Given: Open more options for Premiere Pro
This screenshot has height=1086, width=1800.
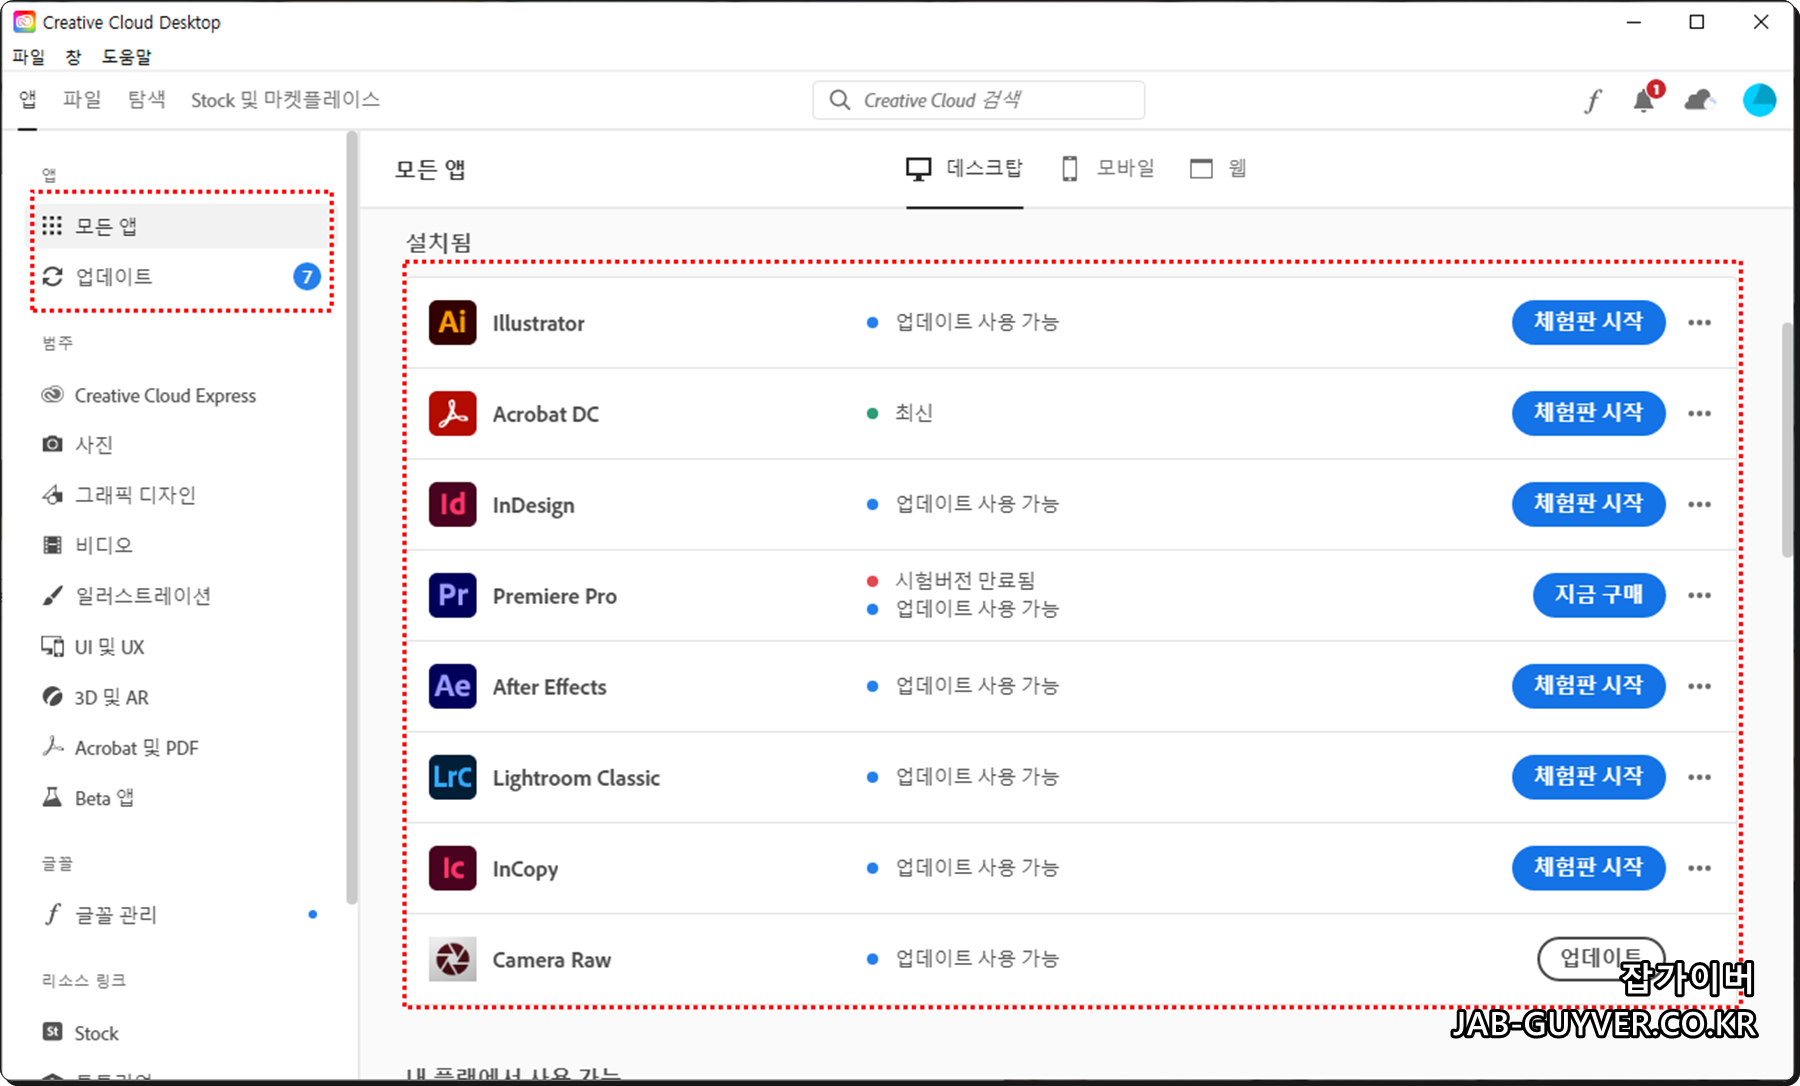Looking at the screenshot, I should click(x=1699, y=596).
